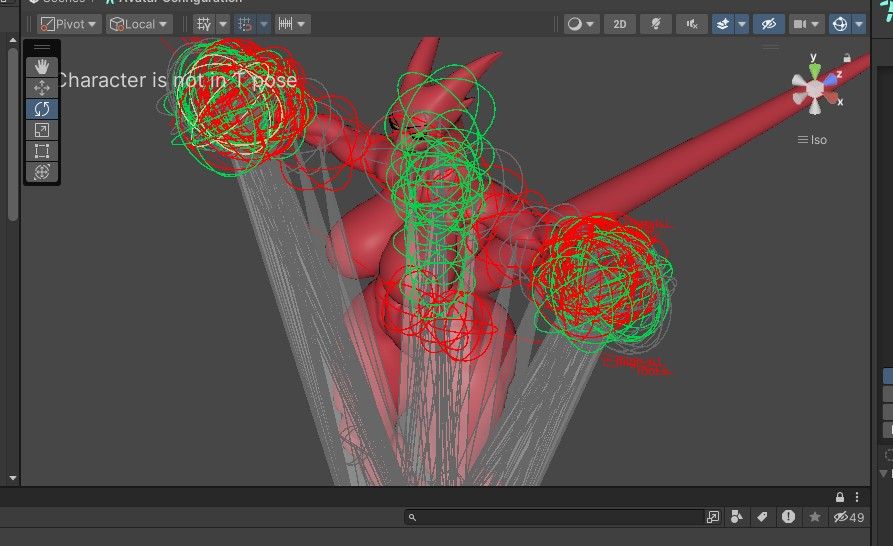Save search as favorite star
The height and width of the screenshot is (546, 893).
[814, 517]
